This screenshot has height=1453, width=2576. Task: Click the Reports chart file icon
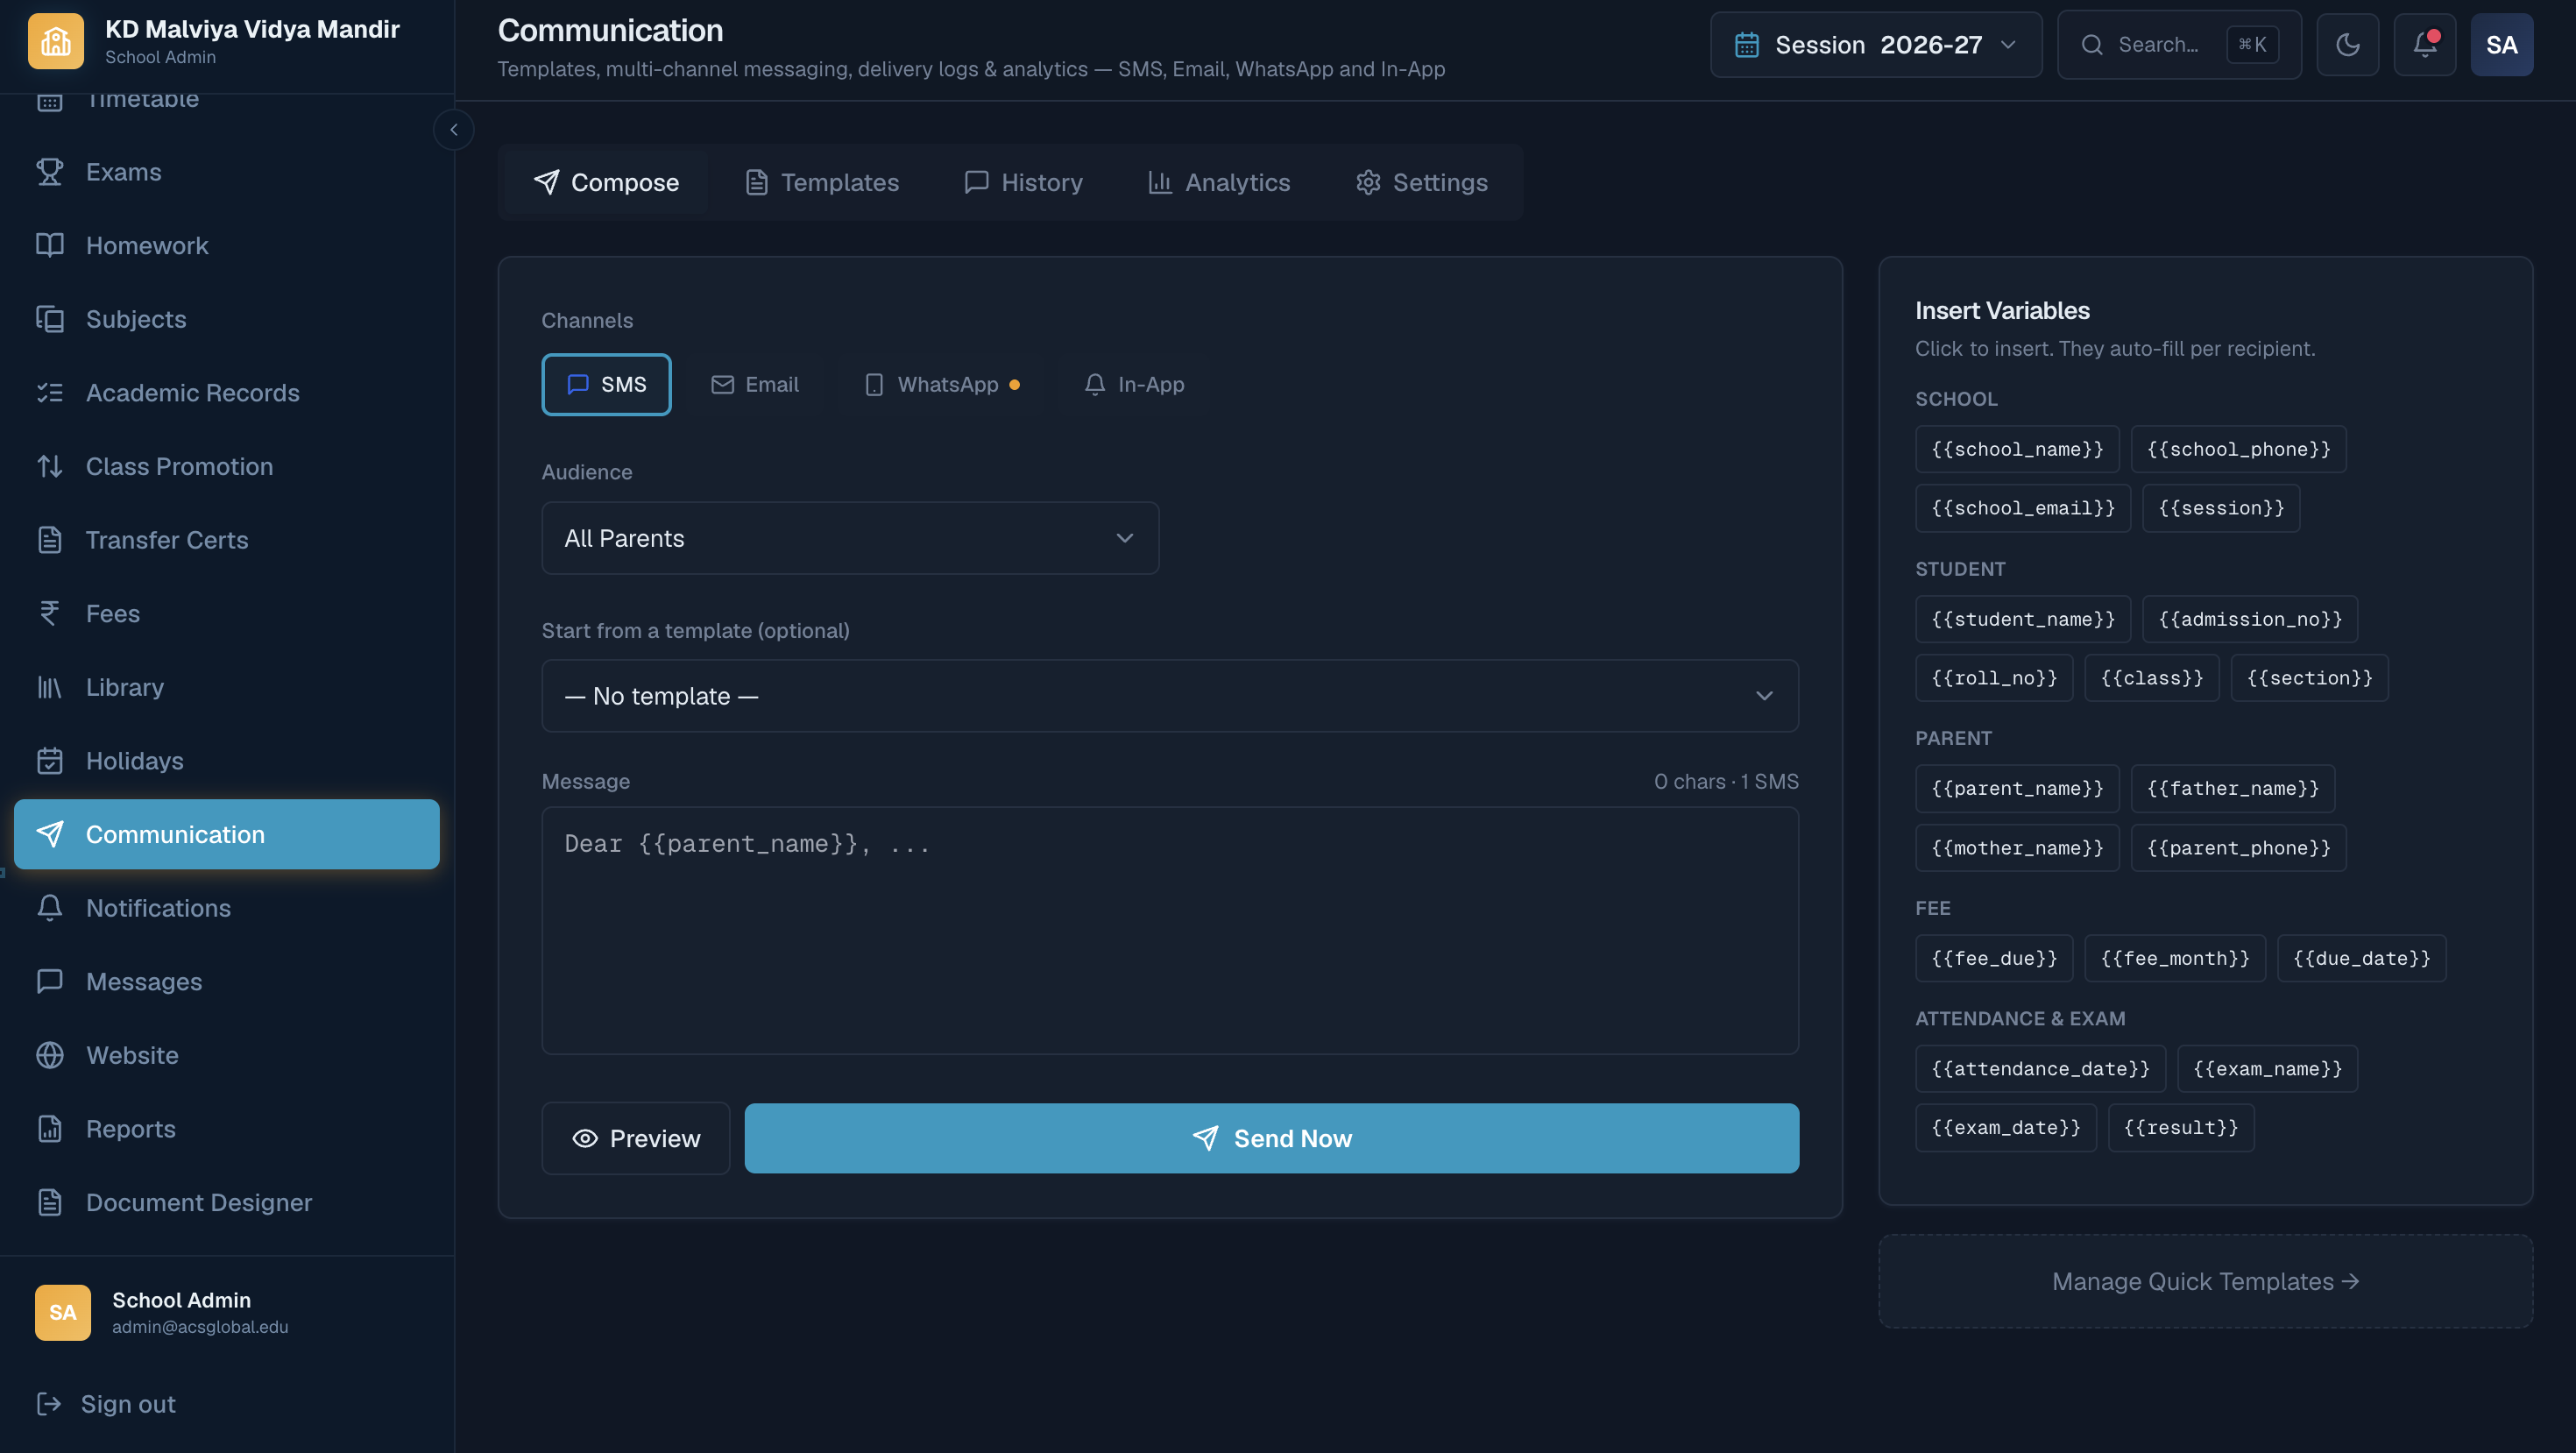(x=50, y=1129)
